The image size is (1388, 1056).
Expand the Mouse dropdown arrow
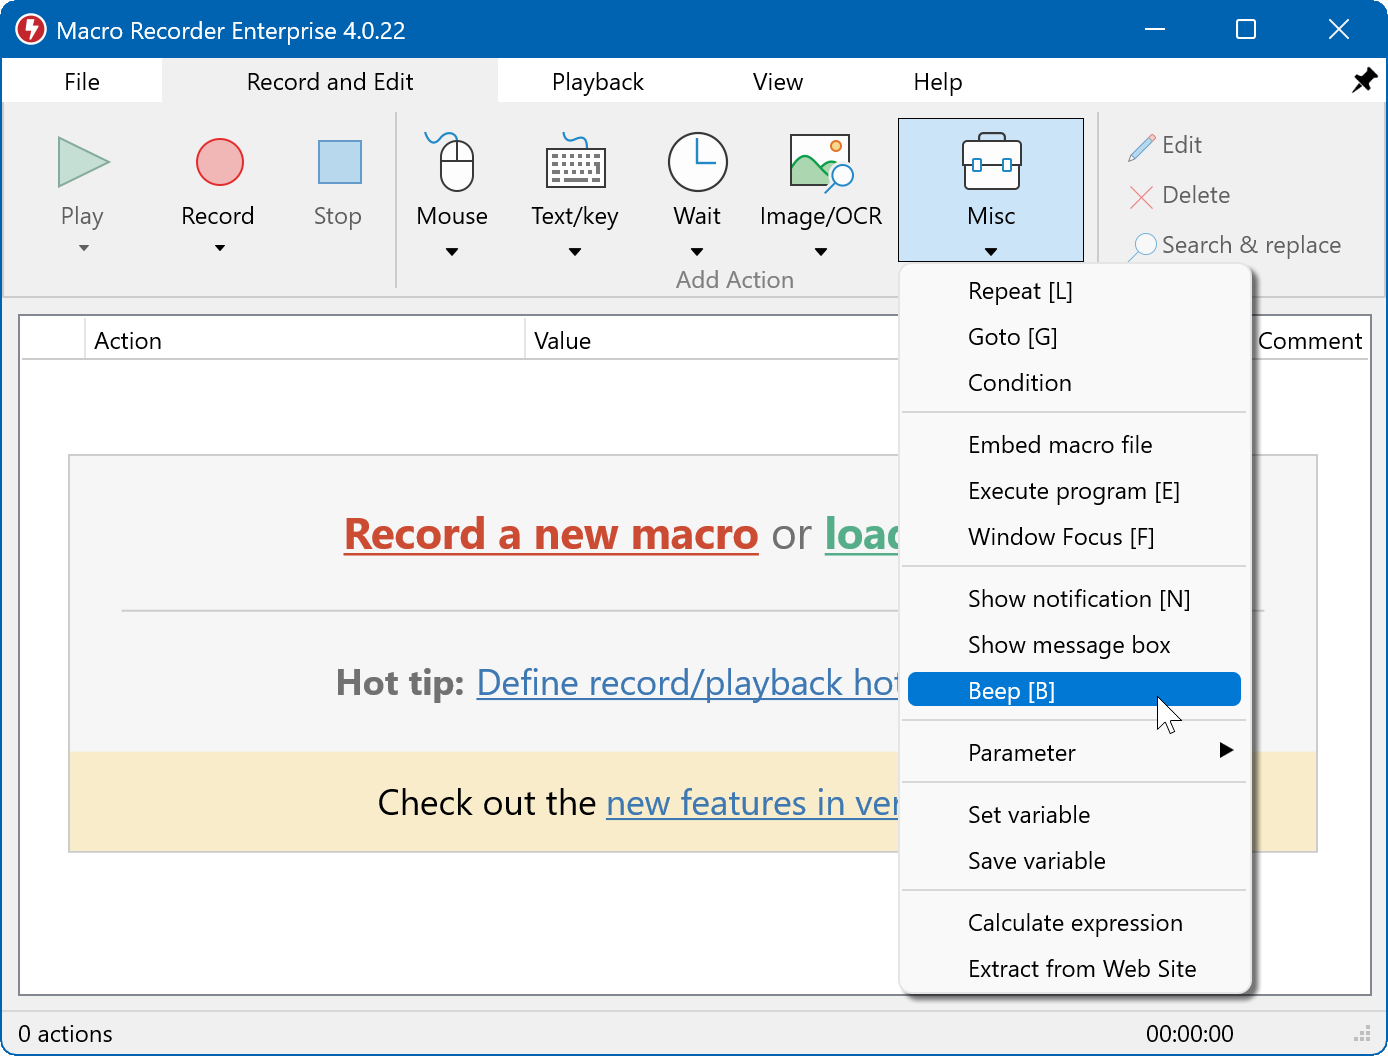452,252
